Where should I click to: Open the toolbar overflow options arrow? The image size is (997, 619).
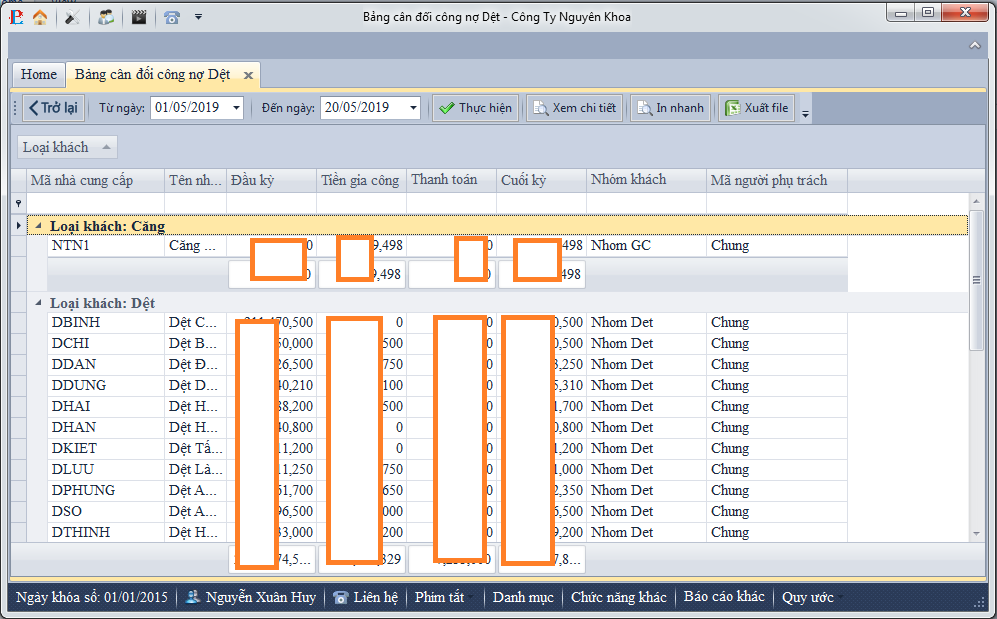coord(805,114)
